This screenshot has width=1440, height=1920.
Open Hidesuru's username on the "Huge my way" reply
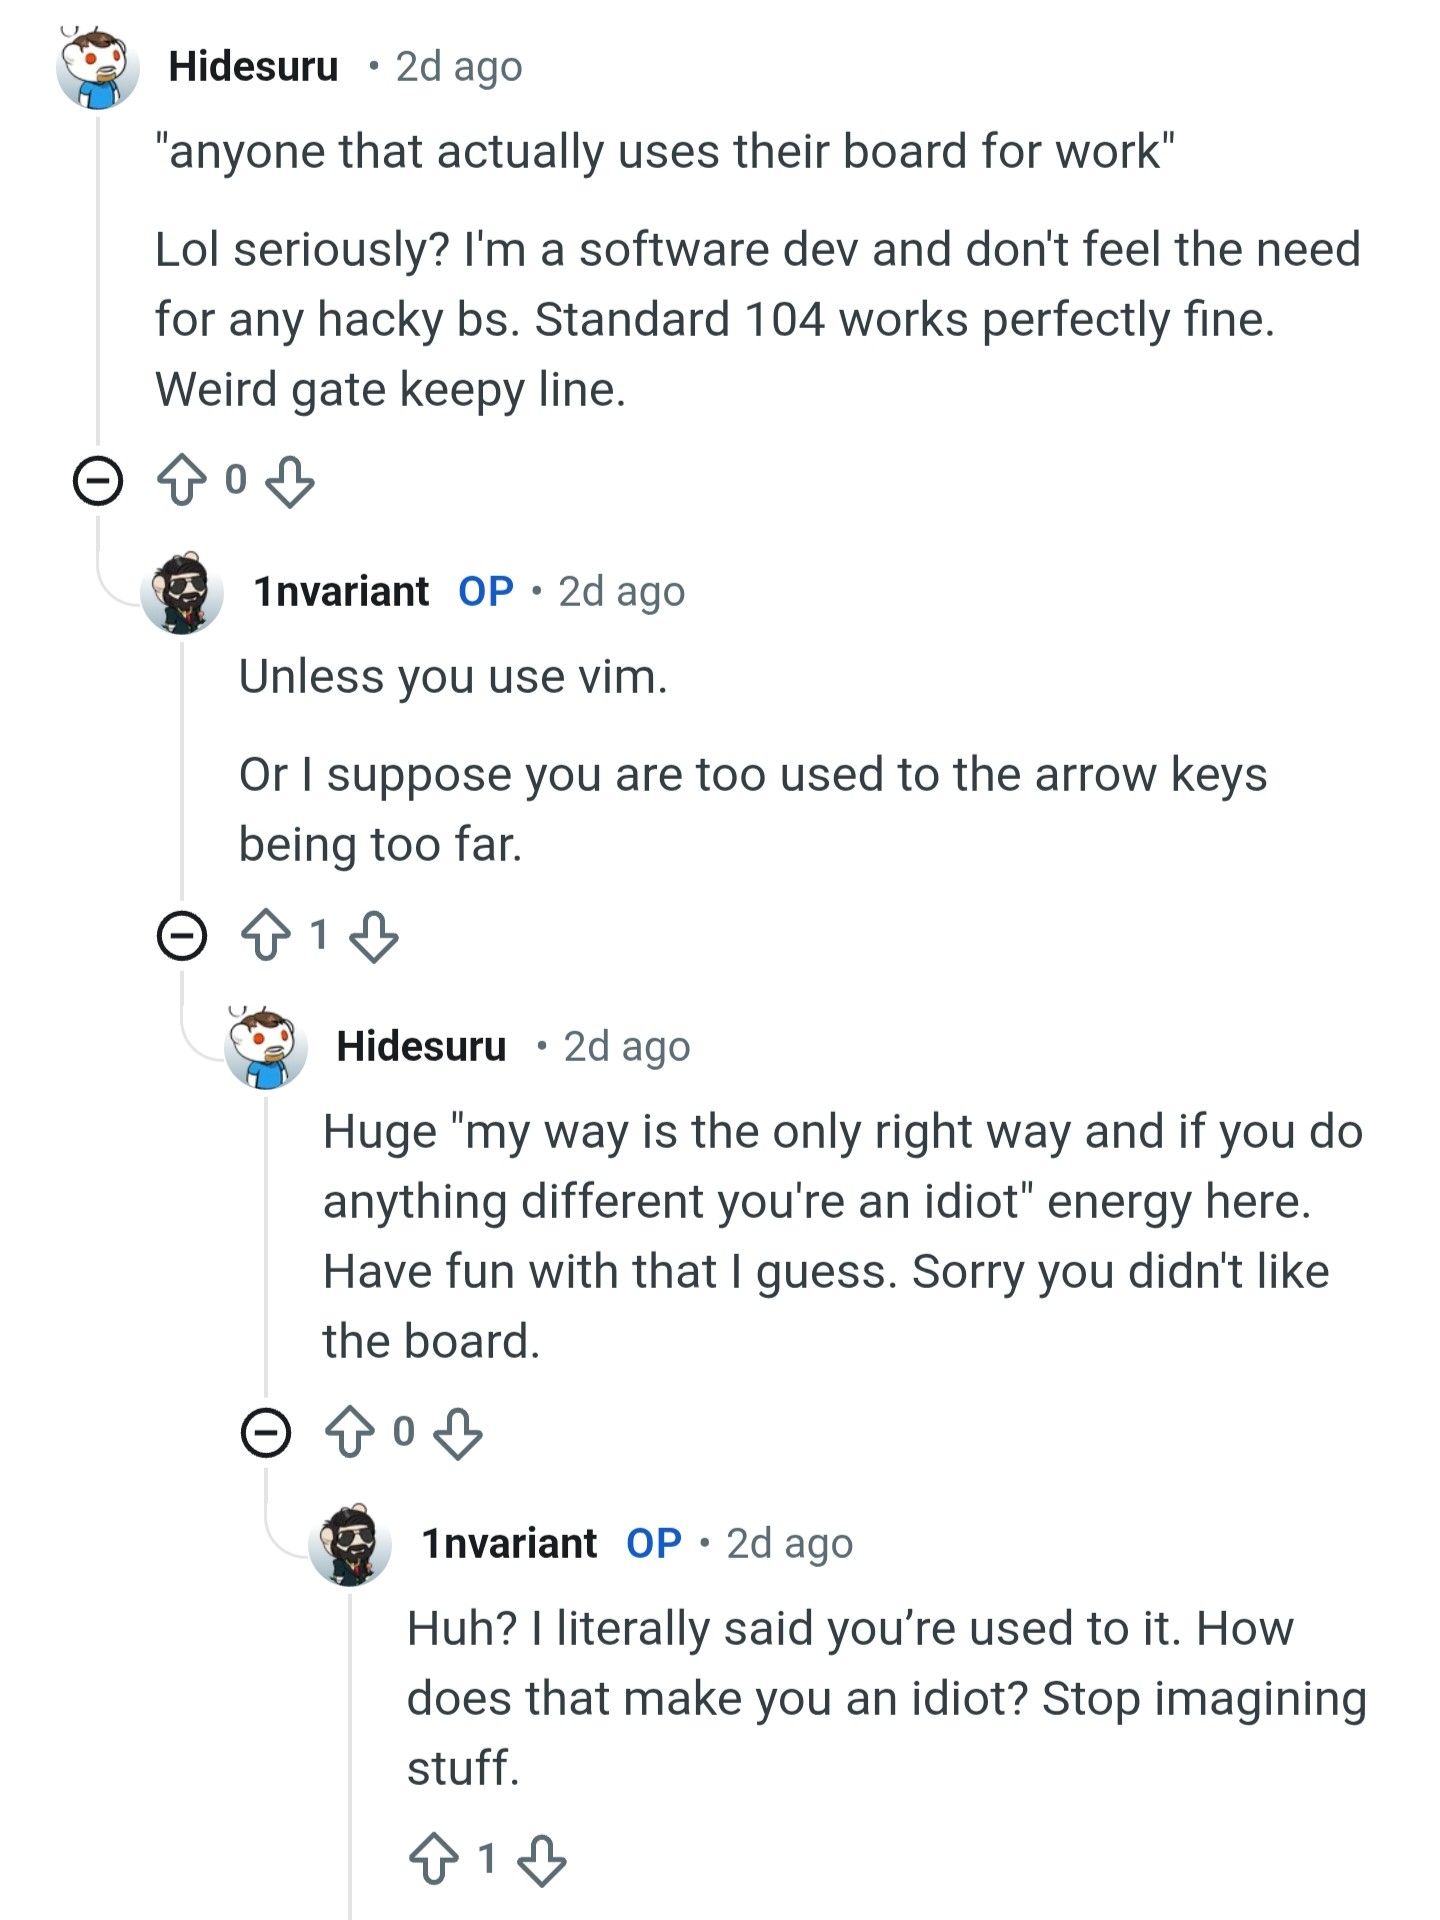pyautogui.click(x=421, y=1047)
